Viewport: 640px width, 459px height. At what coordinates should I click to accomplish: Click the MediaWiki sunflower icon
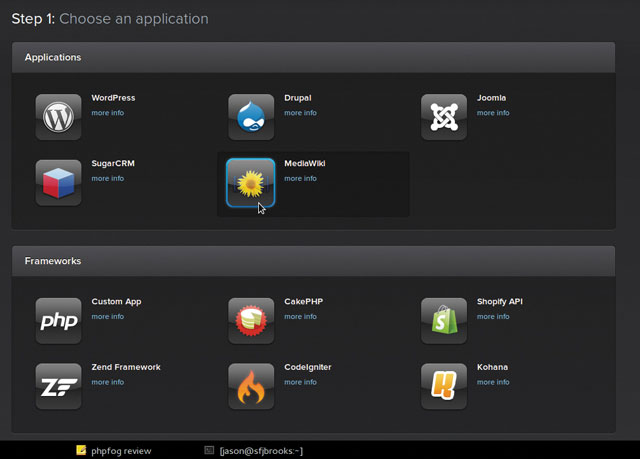point(251,182)
